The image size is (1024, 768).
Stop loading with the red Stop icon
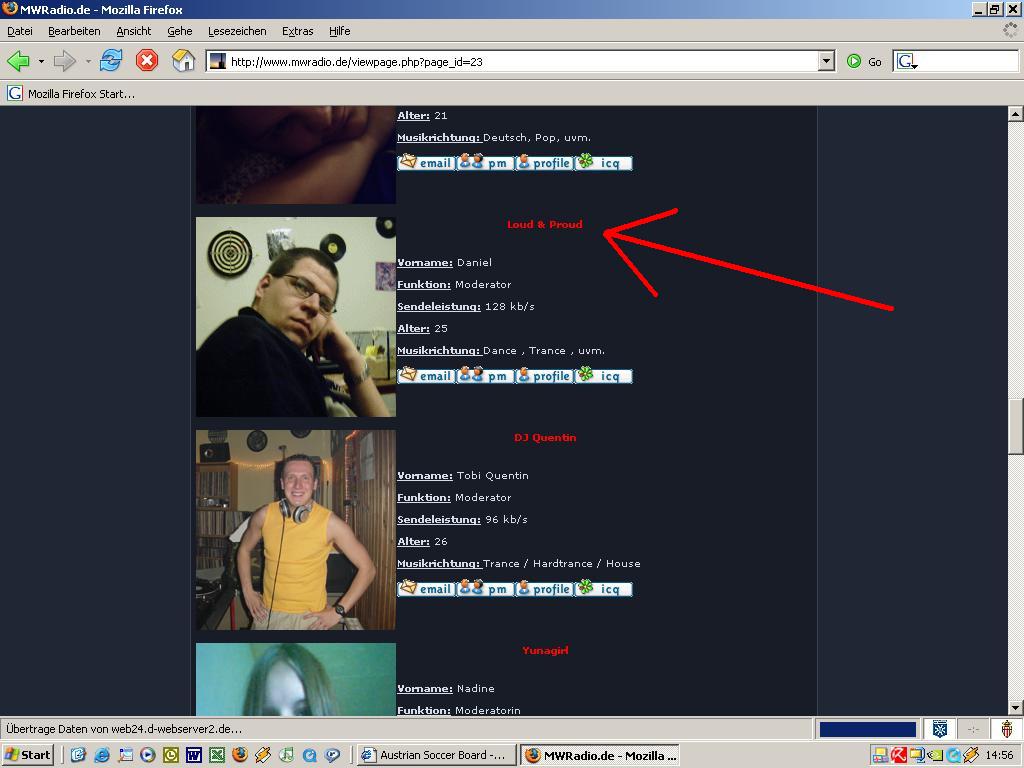coord(147,61)
